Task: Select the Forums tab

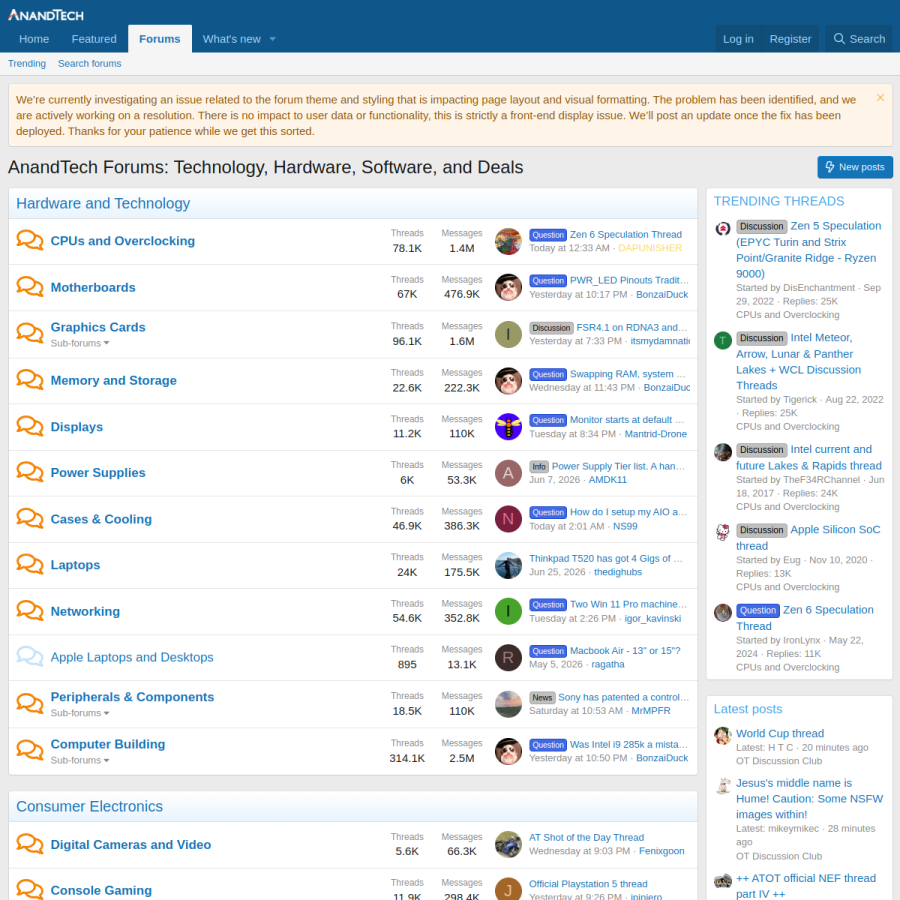Action: point(160,39)
